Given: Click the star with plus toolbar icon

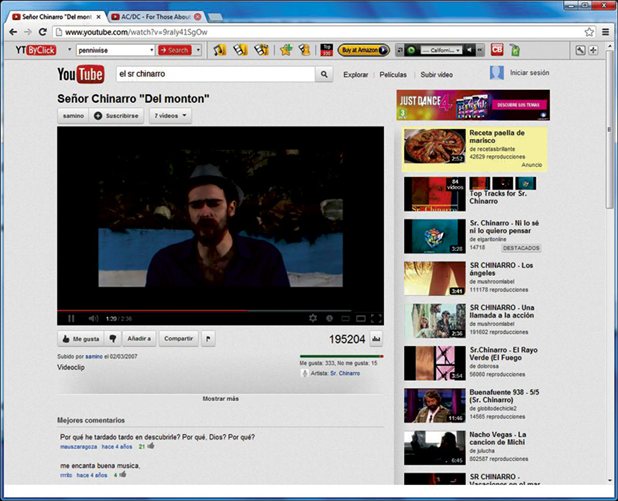Looking at the screenshot, I should (x=286, y=50).
